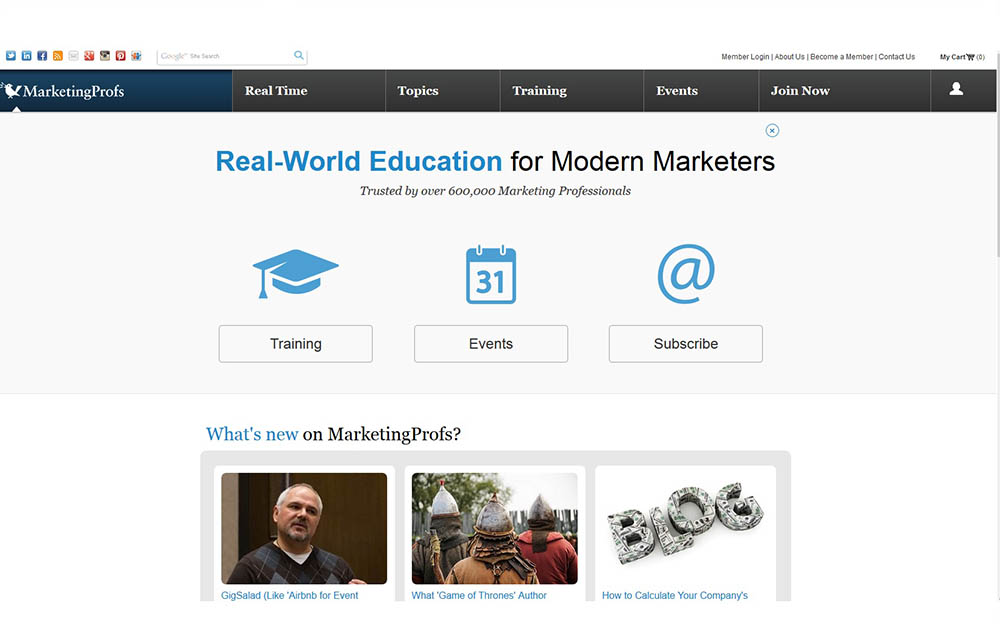
Task: Click the Subscribe button
Action: coord(686,344)
